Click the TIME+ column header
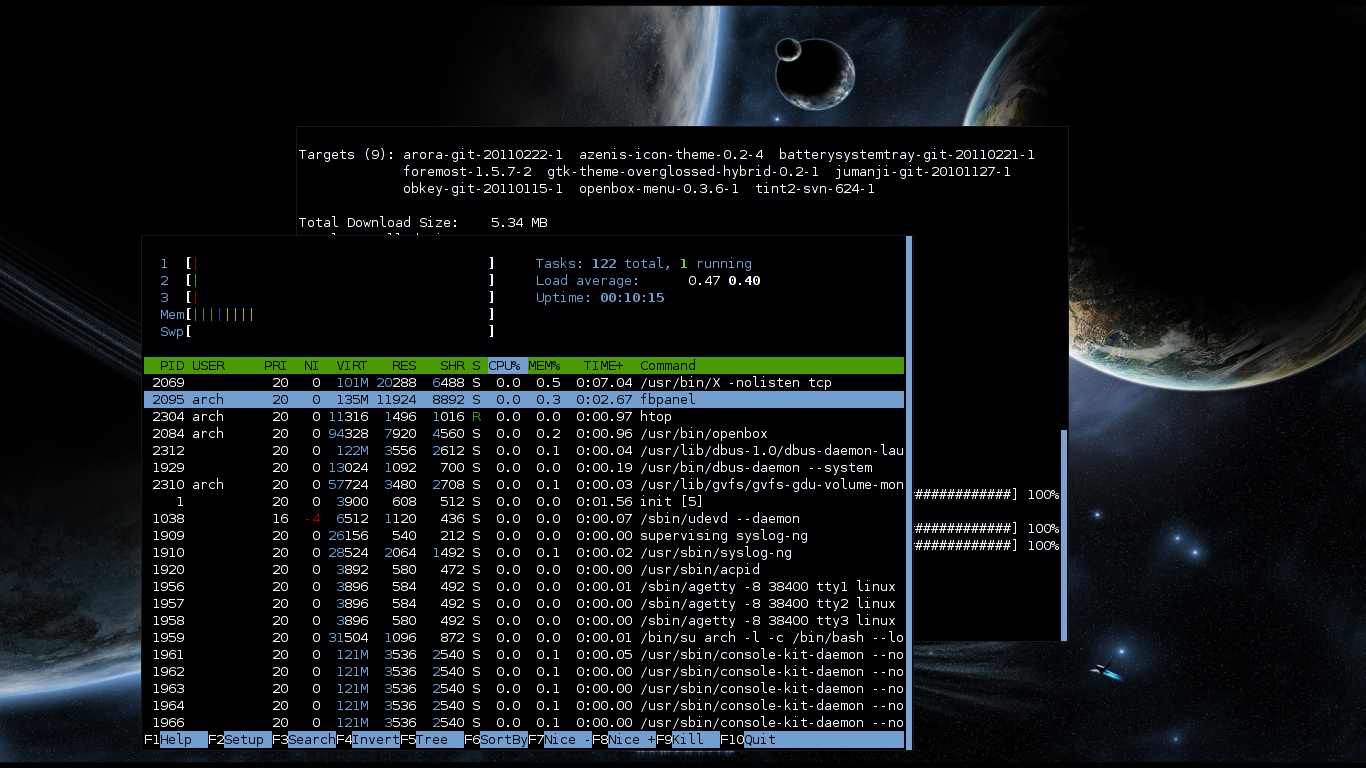Screen dimensions: 1366x768 (x=604, y=366)
